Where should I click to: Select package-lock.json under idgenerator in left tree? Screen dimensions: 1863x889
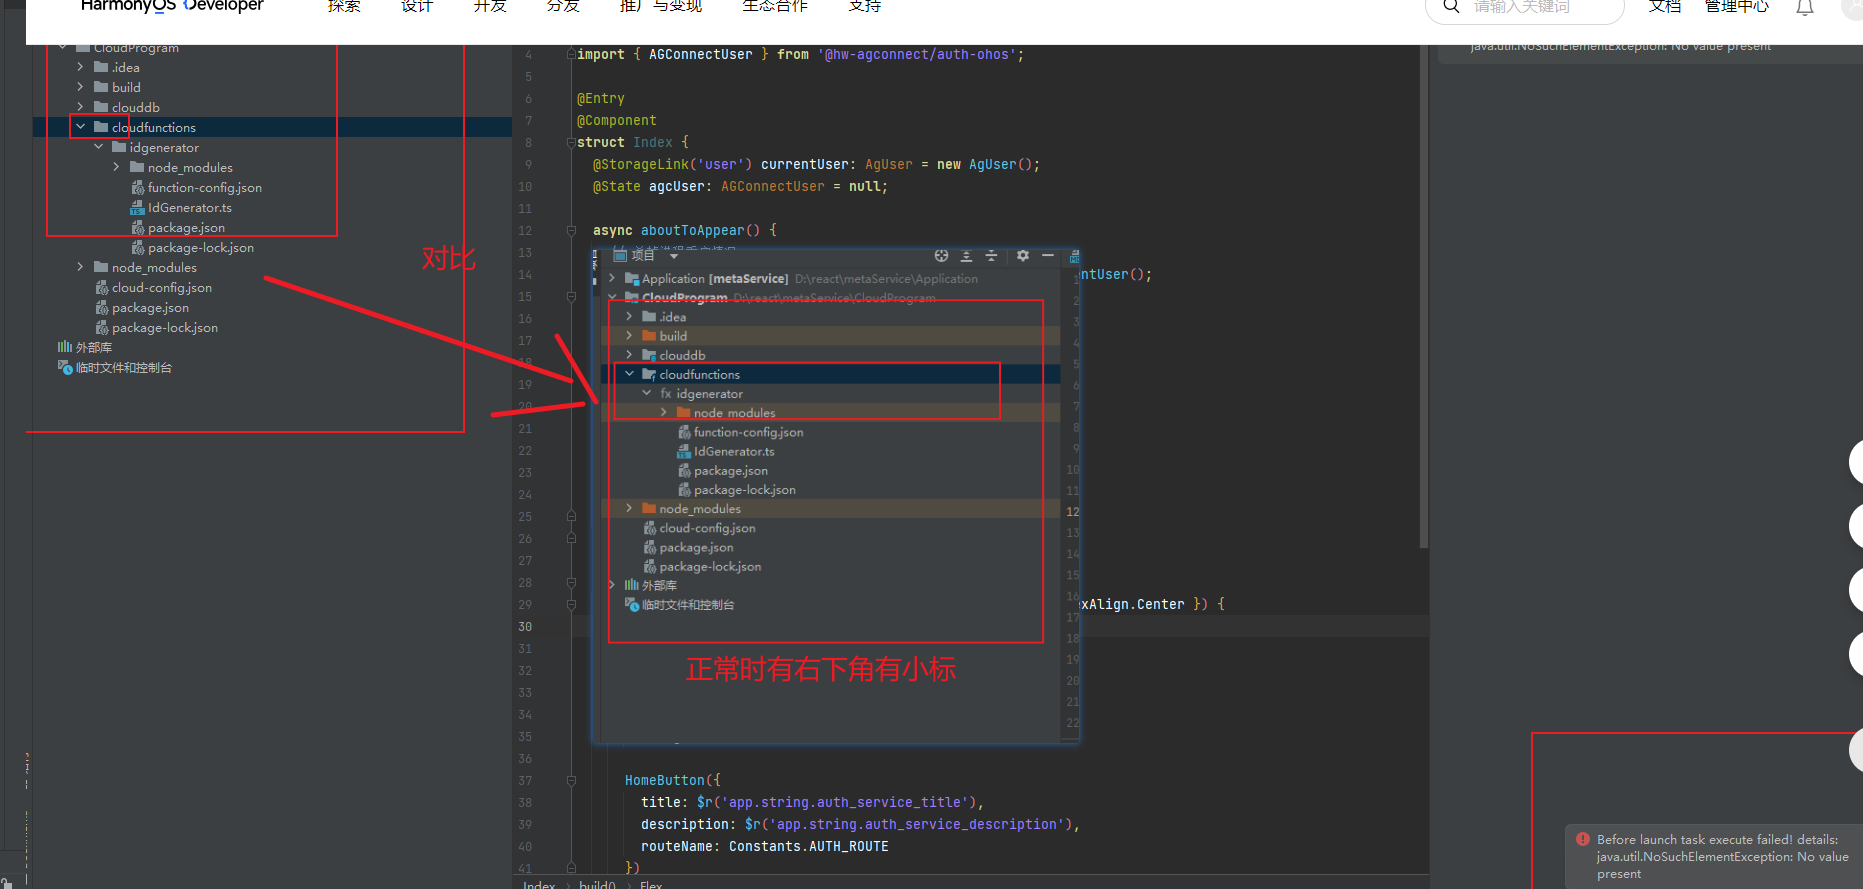[200, 248]
